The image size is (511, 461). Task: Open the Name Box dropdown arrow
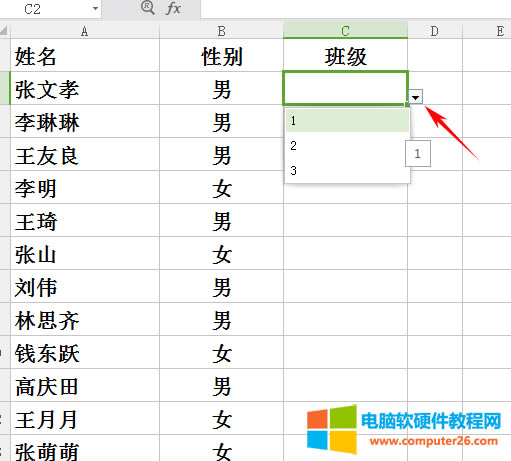tap(95, 8)
